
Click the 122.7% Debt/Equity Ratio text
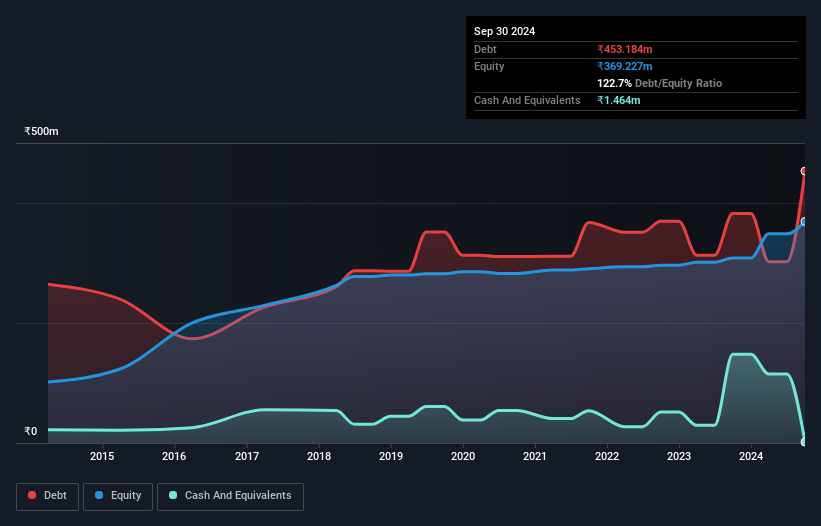(659, 83)
